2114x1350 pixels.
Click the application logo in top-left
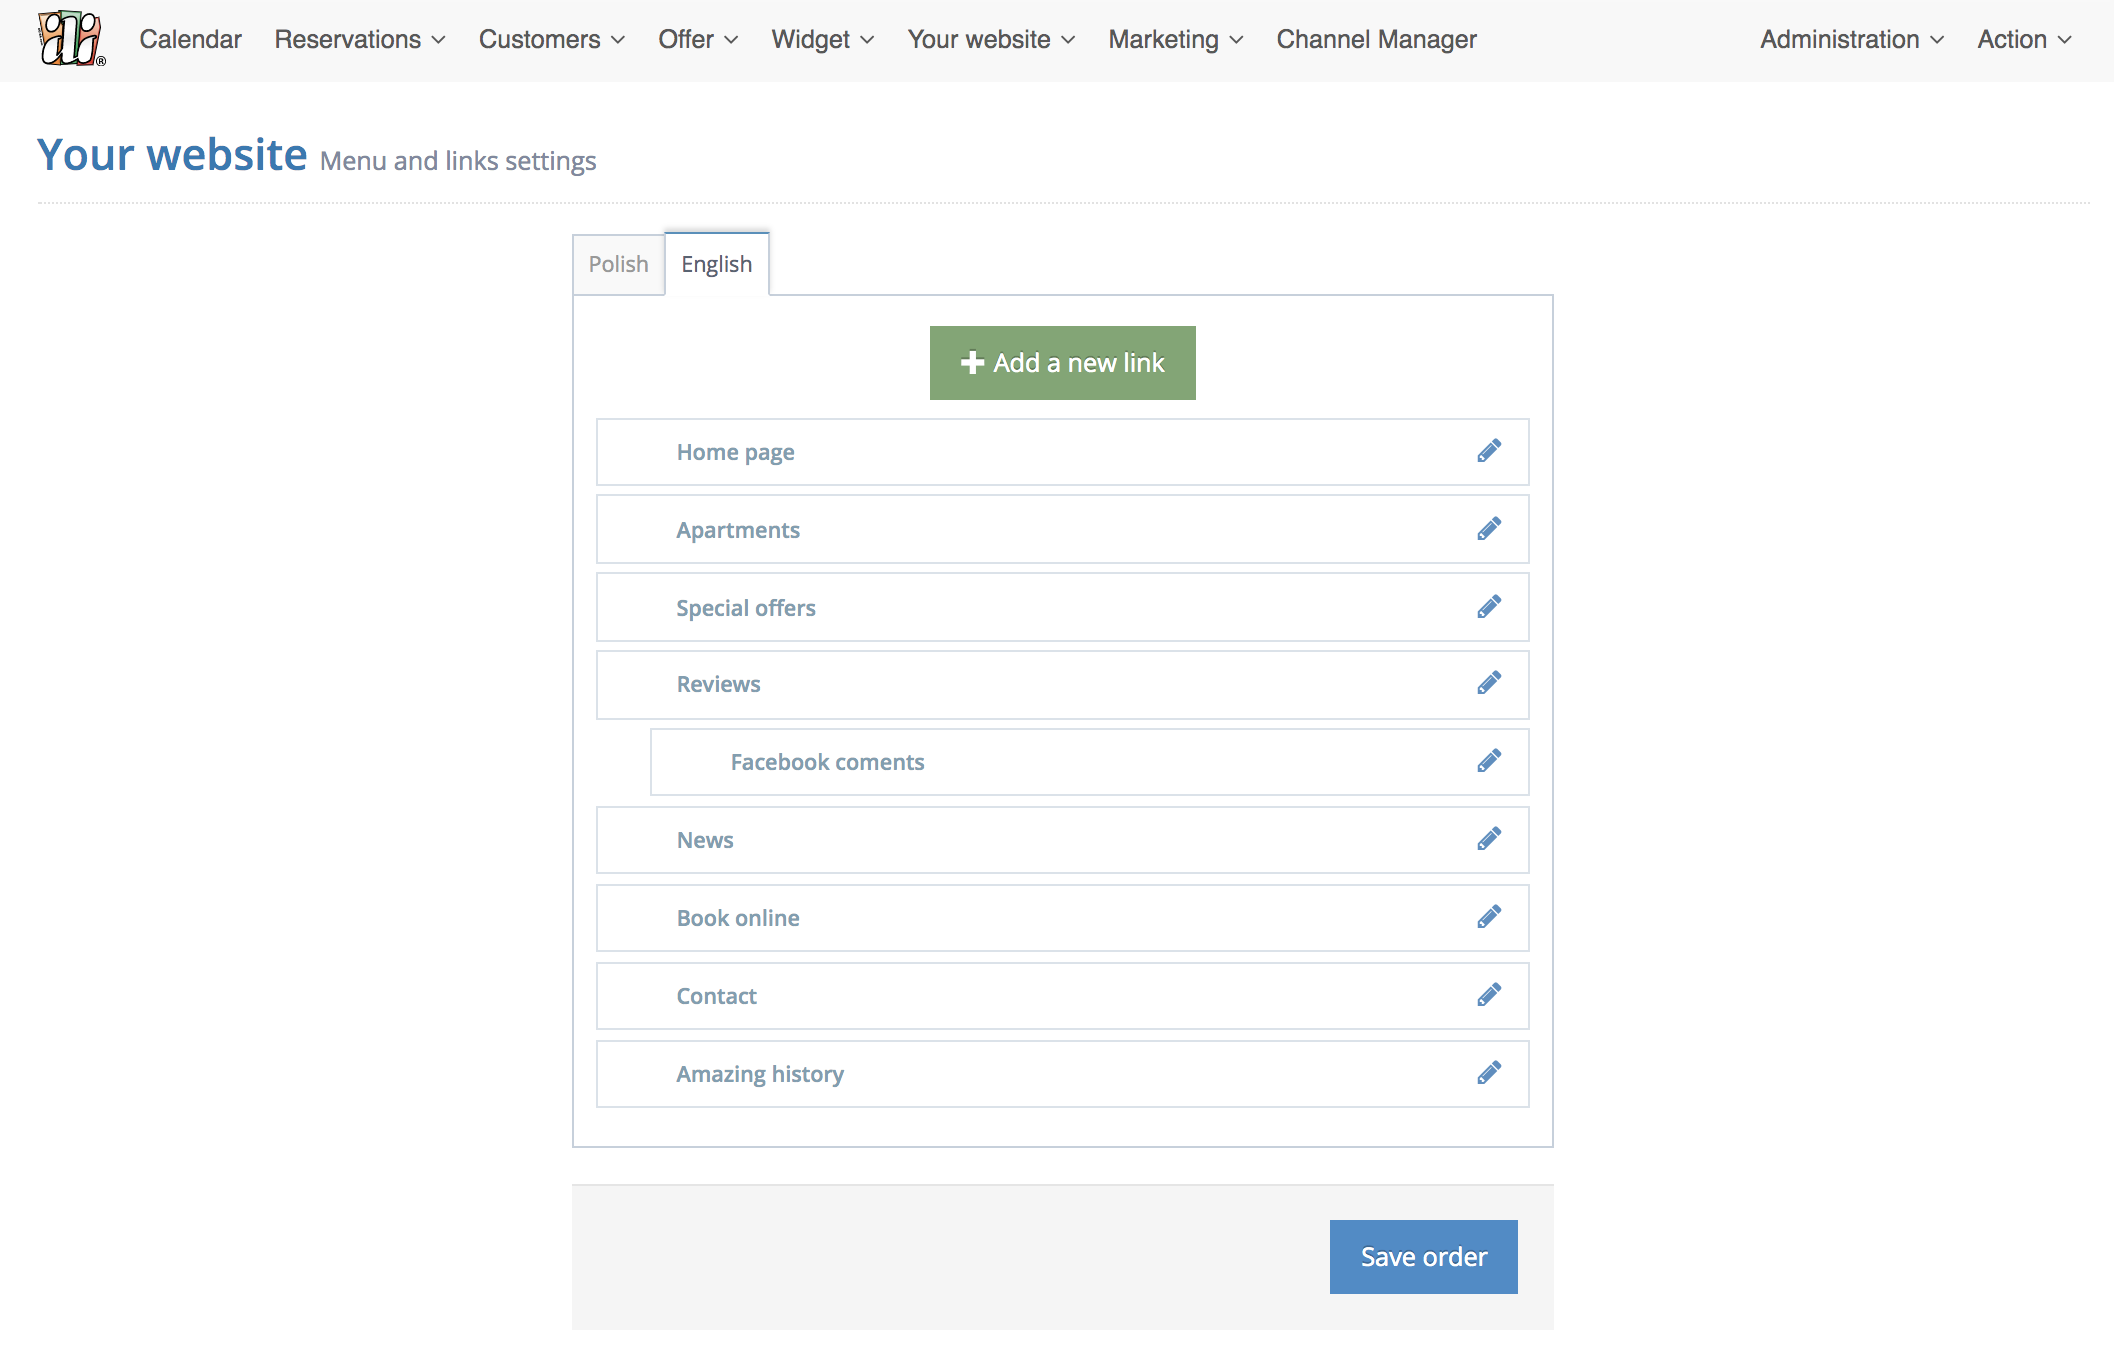tap(70, 39)
